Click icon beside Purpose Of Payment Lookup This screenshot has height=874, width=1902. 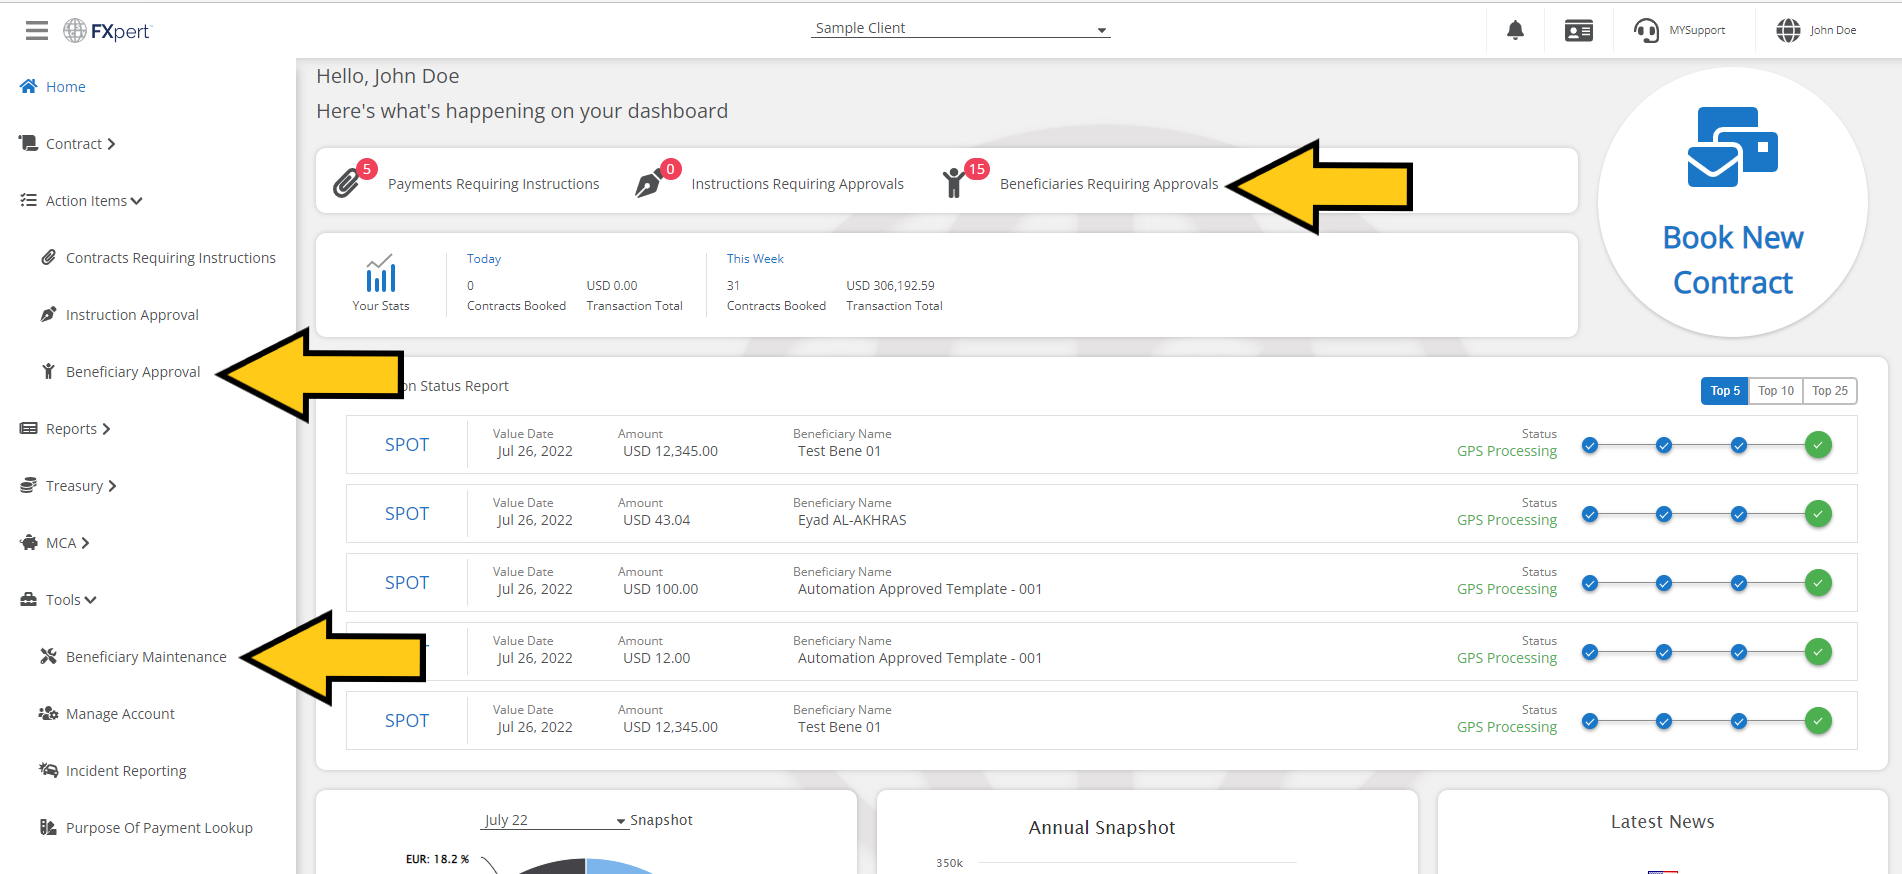48,827
